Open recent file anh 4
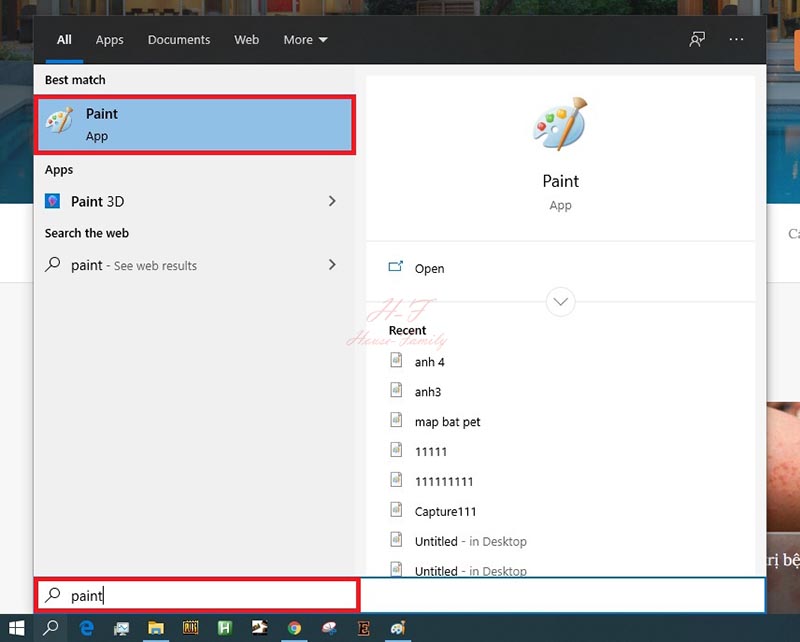Viewport: 800px width, 642px height. coord(429,362)
